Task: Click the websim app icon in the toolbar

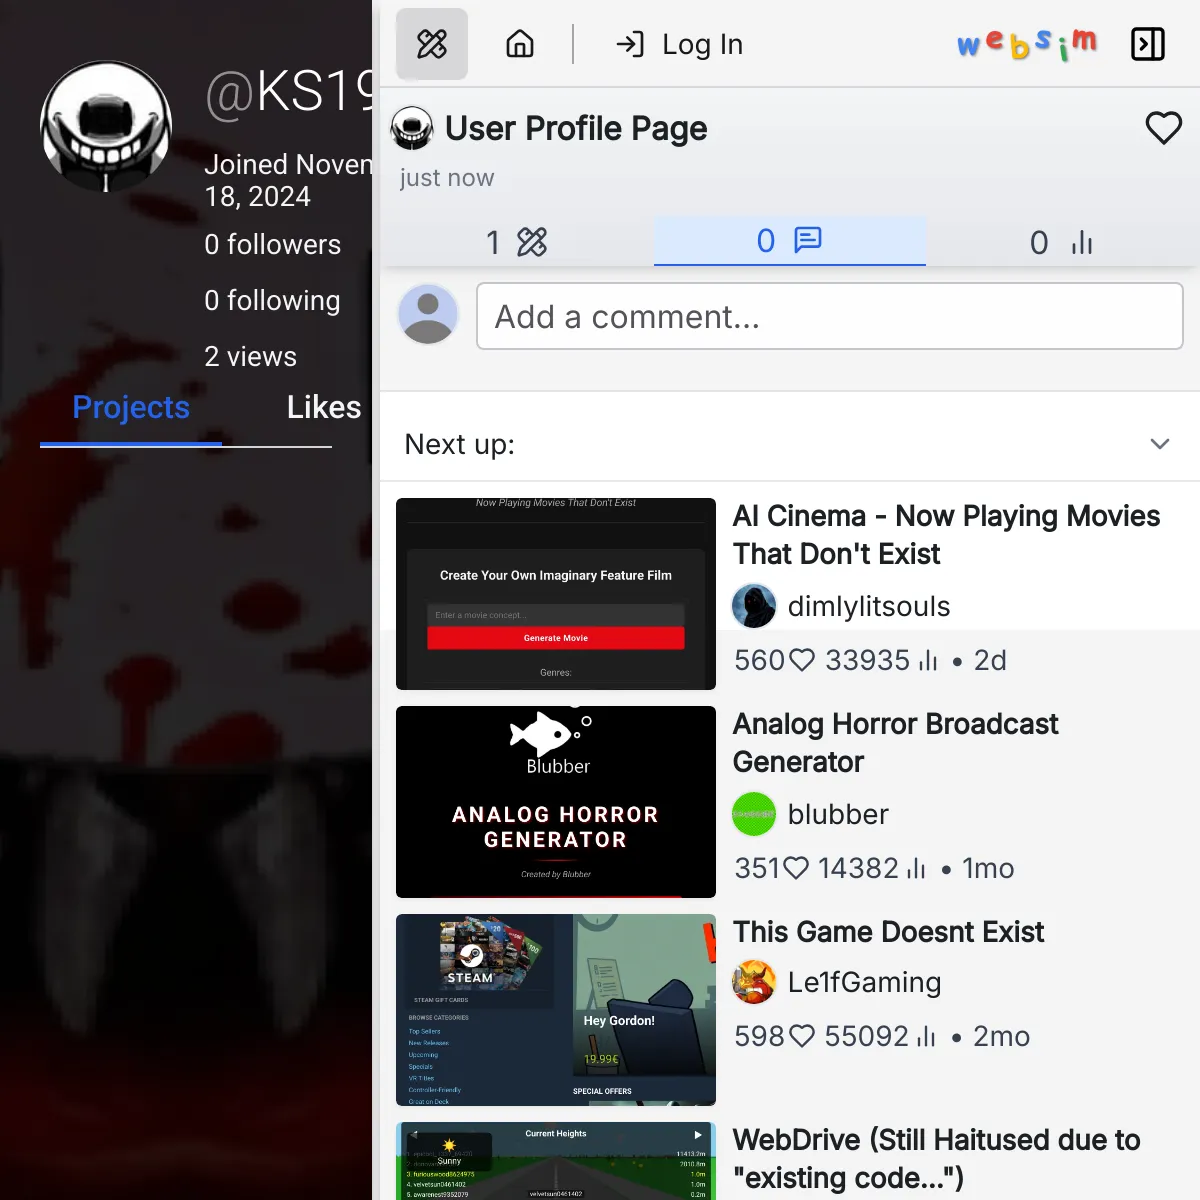Action: (x=431, y=44)
